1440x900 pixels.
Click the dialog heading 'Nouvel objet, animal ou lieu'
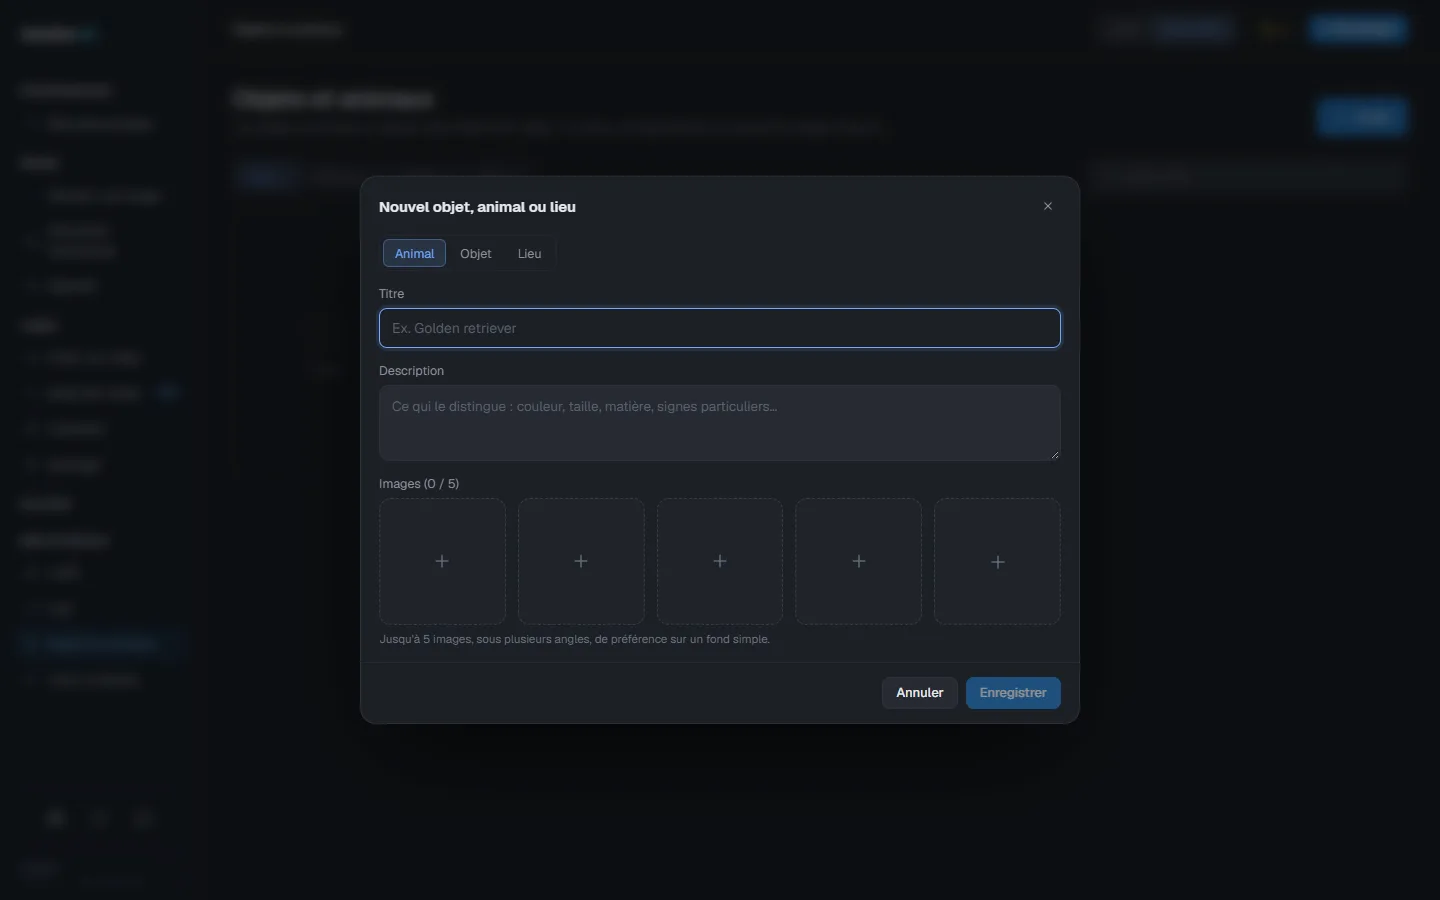pos(477,207)
